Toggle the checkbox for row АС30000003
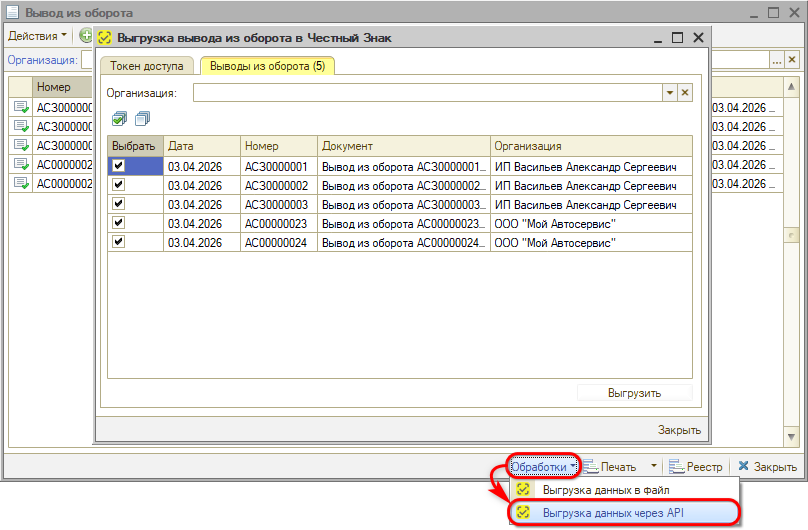 118,204
